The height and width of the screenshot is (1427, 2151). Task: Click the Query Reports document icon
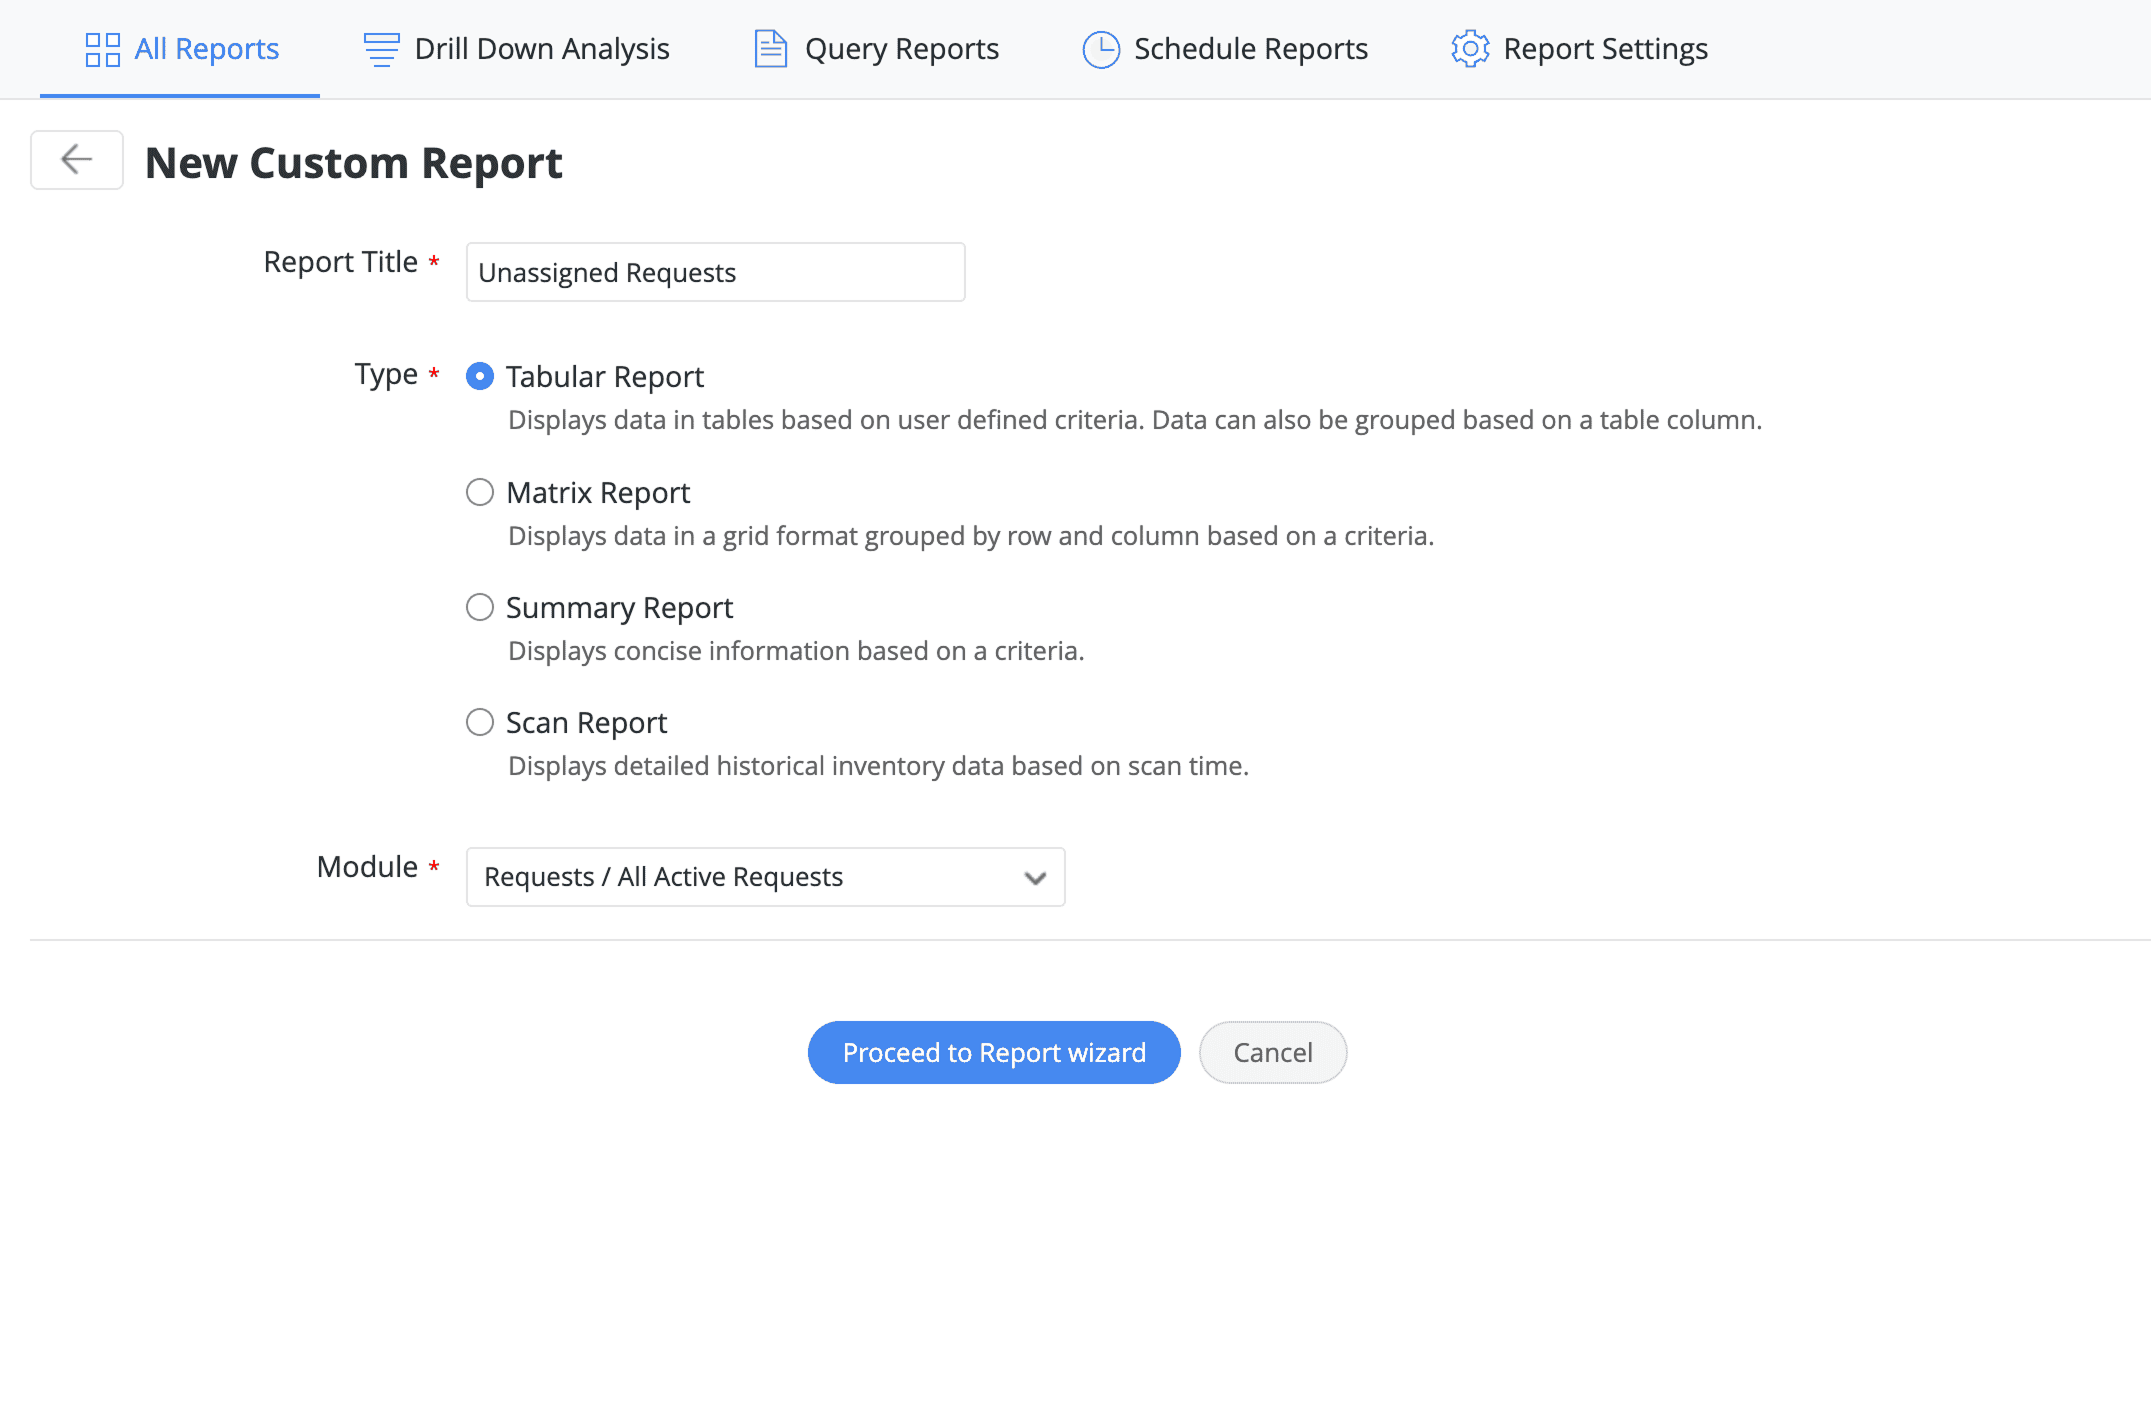769,48
